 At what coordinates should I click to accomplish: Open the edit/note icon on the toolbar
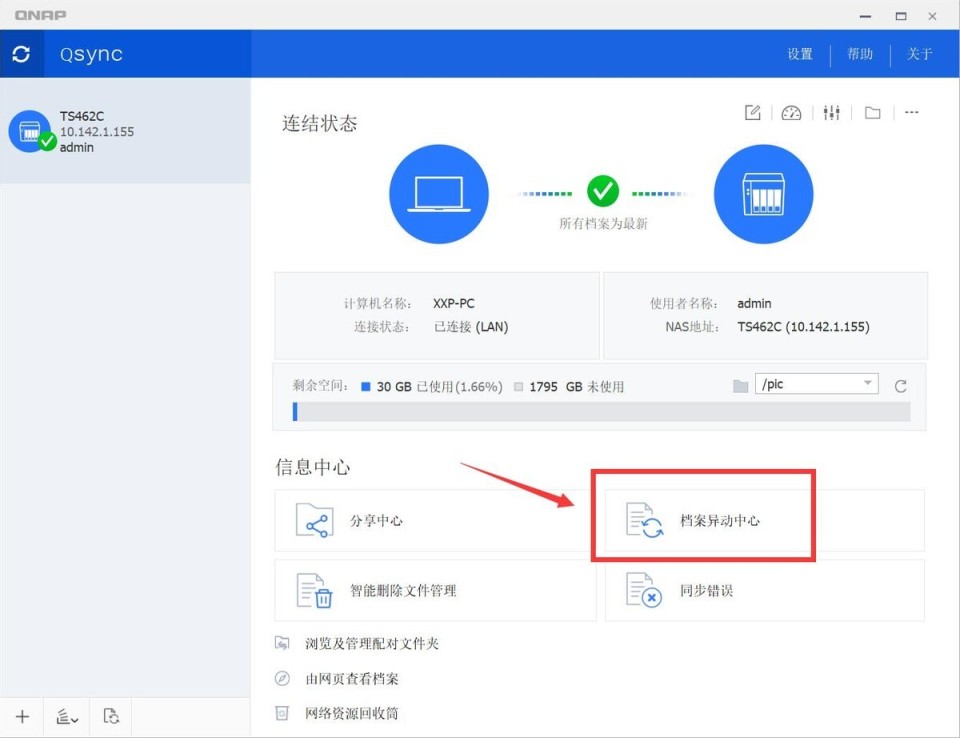[752, 112]
